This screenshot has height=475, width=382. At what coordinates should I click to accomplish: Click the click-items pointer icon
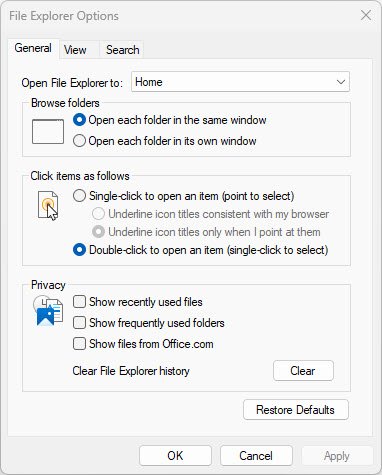[x=48, y=206]
